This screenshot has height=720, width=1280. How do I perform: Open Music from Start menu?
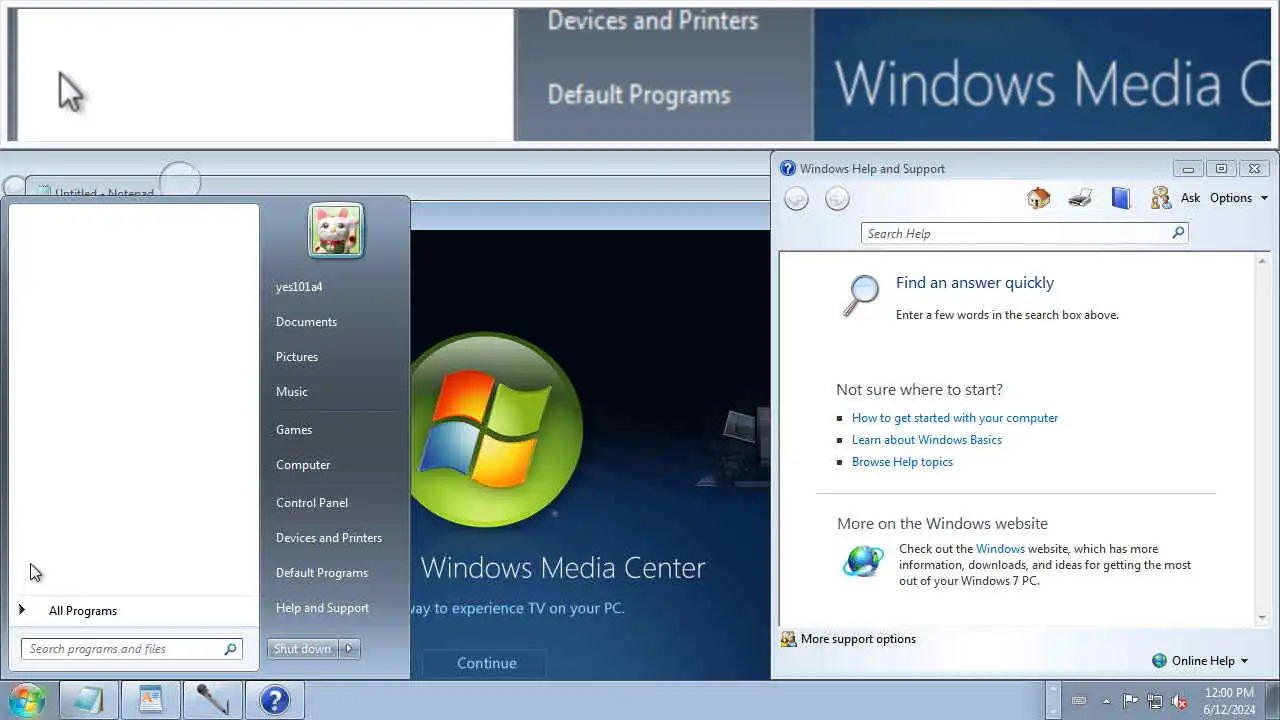pos(292,392)
